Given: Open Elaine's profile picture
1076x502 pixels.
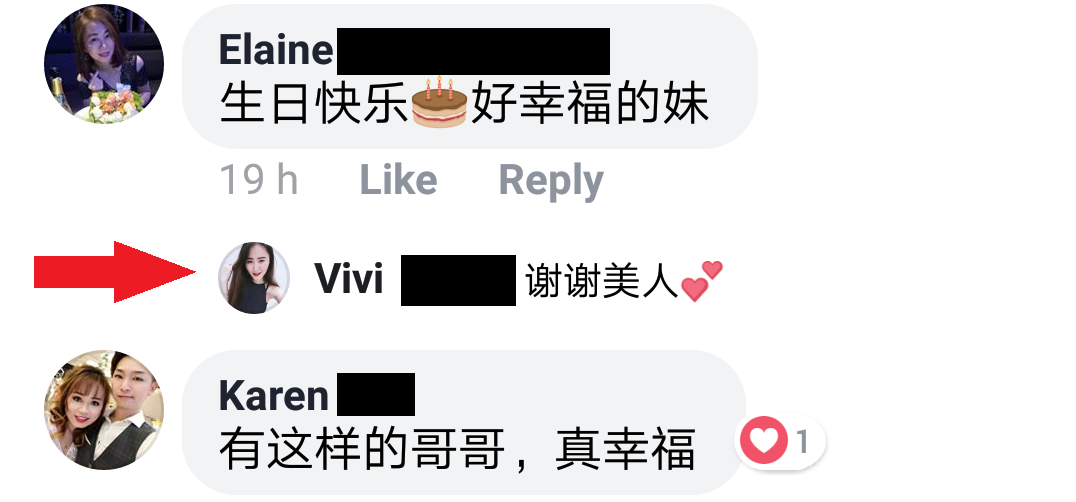Looking at the screenshot, I should pyautogui.click(x=104, y=64).
